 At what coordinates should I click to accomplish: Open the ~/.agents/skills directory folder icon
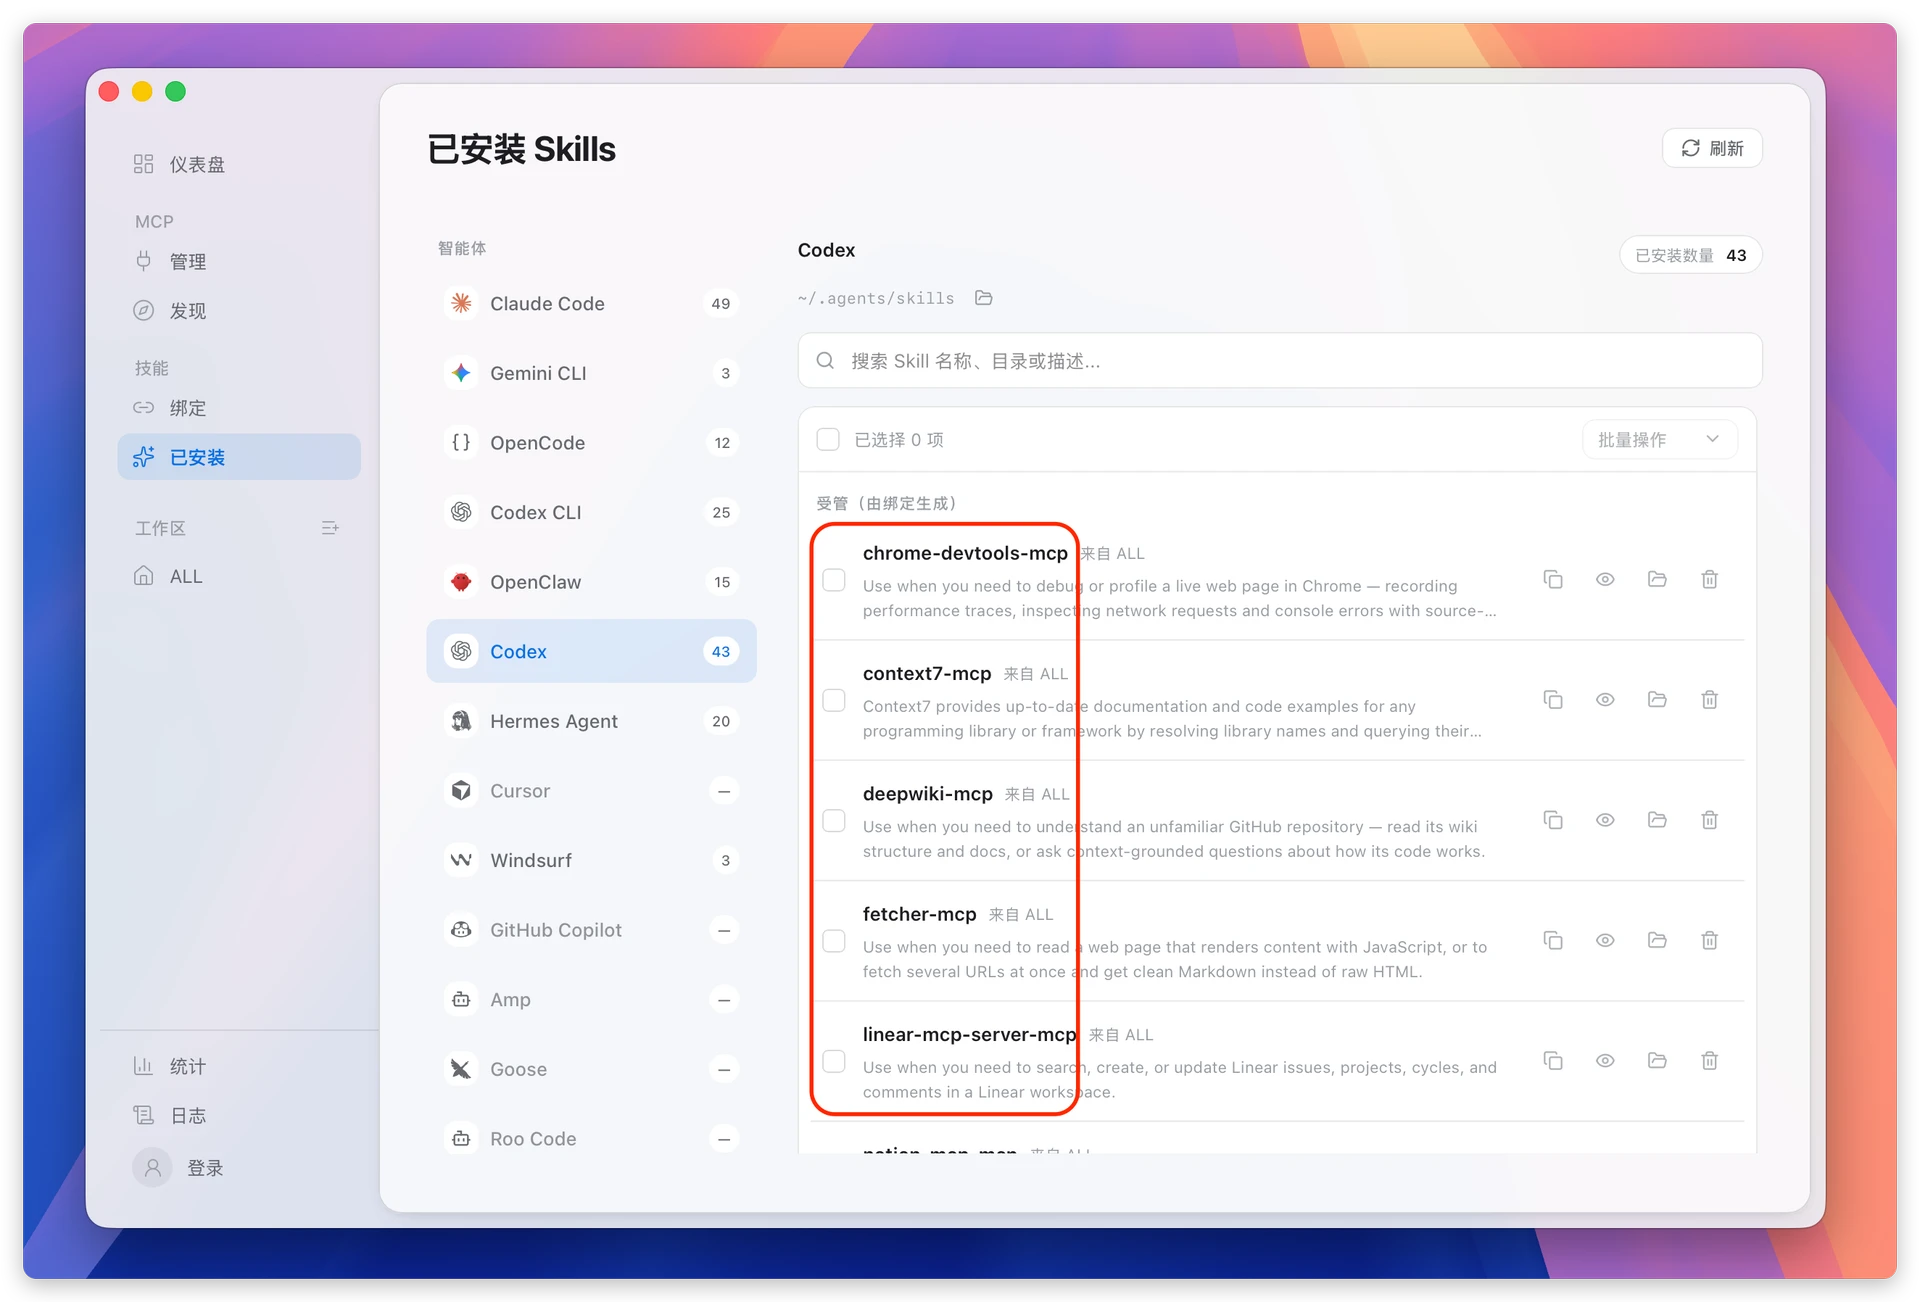[x=984, y=298]
